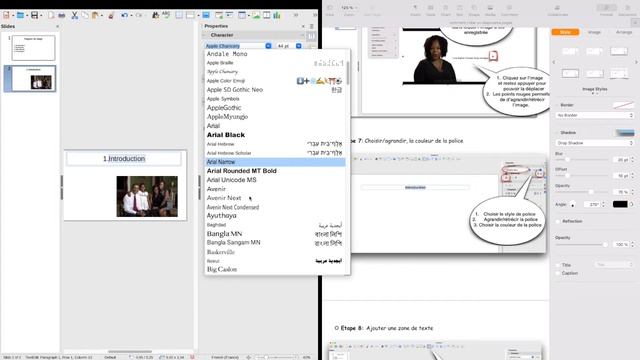This screenshot has width=640, height=360.
Task: Click the Introduction title text box
Action: tap(124, 159)
